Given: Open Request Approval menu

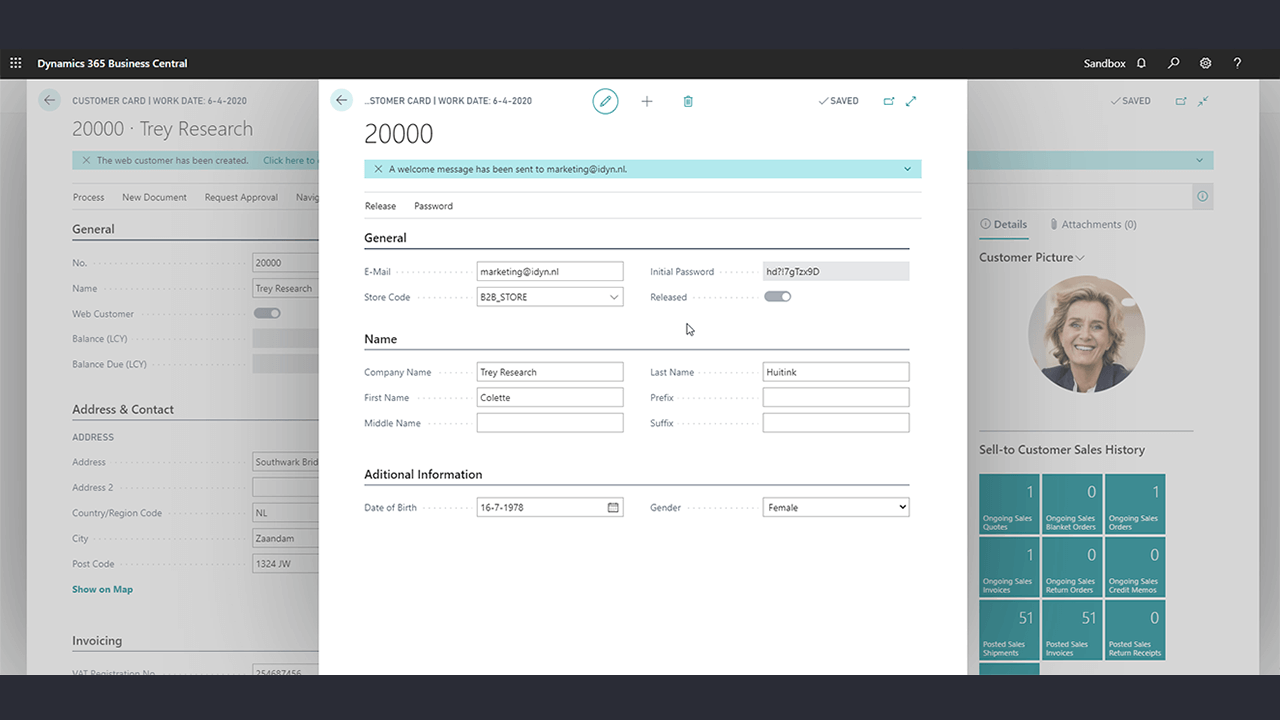Looking at the screenshot, I should click(241, 197).
